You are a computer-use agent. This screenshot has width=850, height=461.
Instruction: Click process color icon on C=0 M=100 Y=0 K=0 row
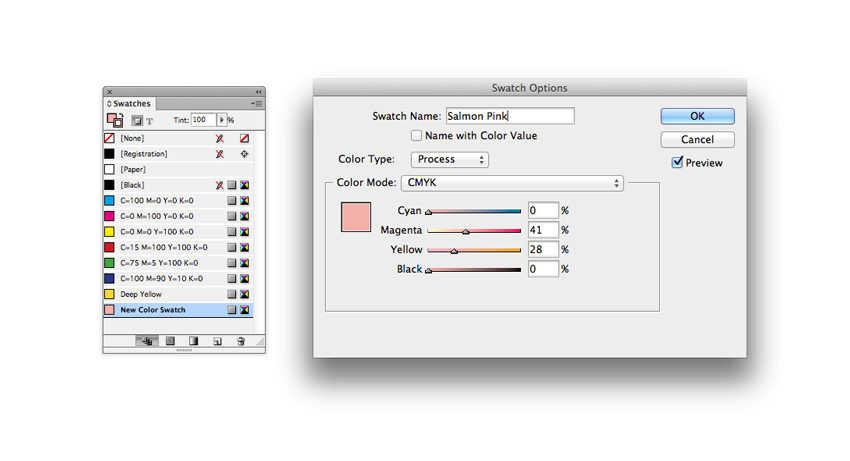(x=231, y=216)
